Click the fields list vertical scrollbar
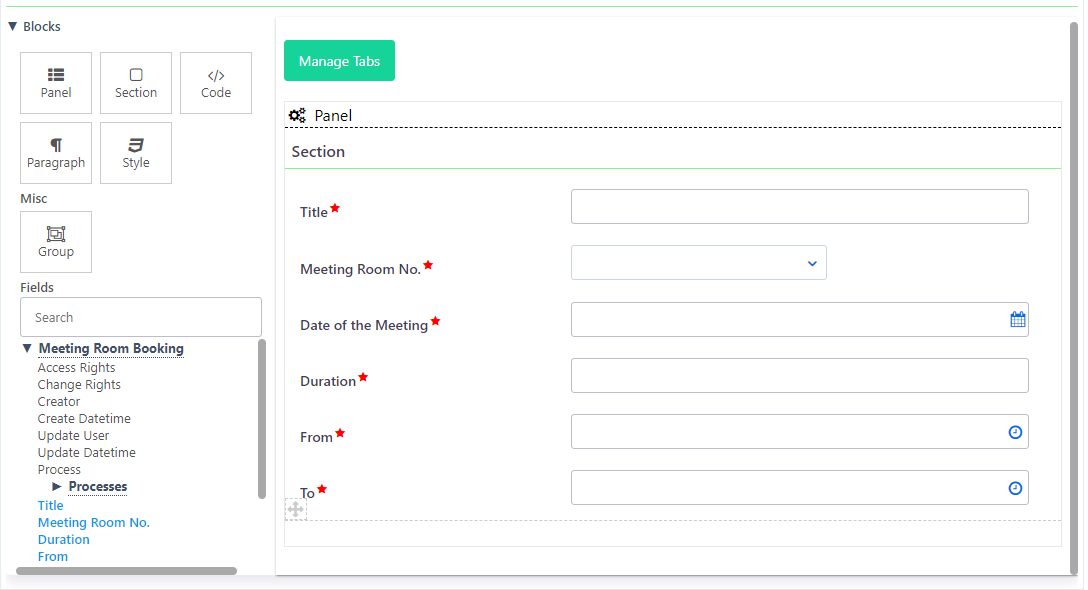Viewport: 1088px width, 590px height. [x=262, y=420]
